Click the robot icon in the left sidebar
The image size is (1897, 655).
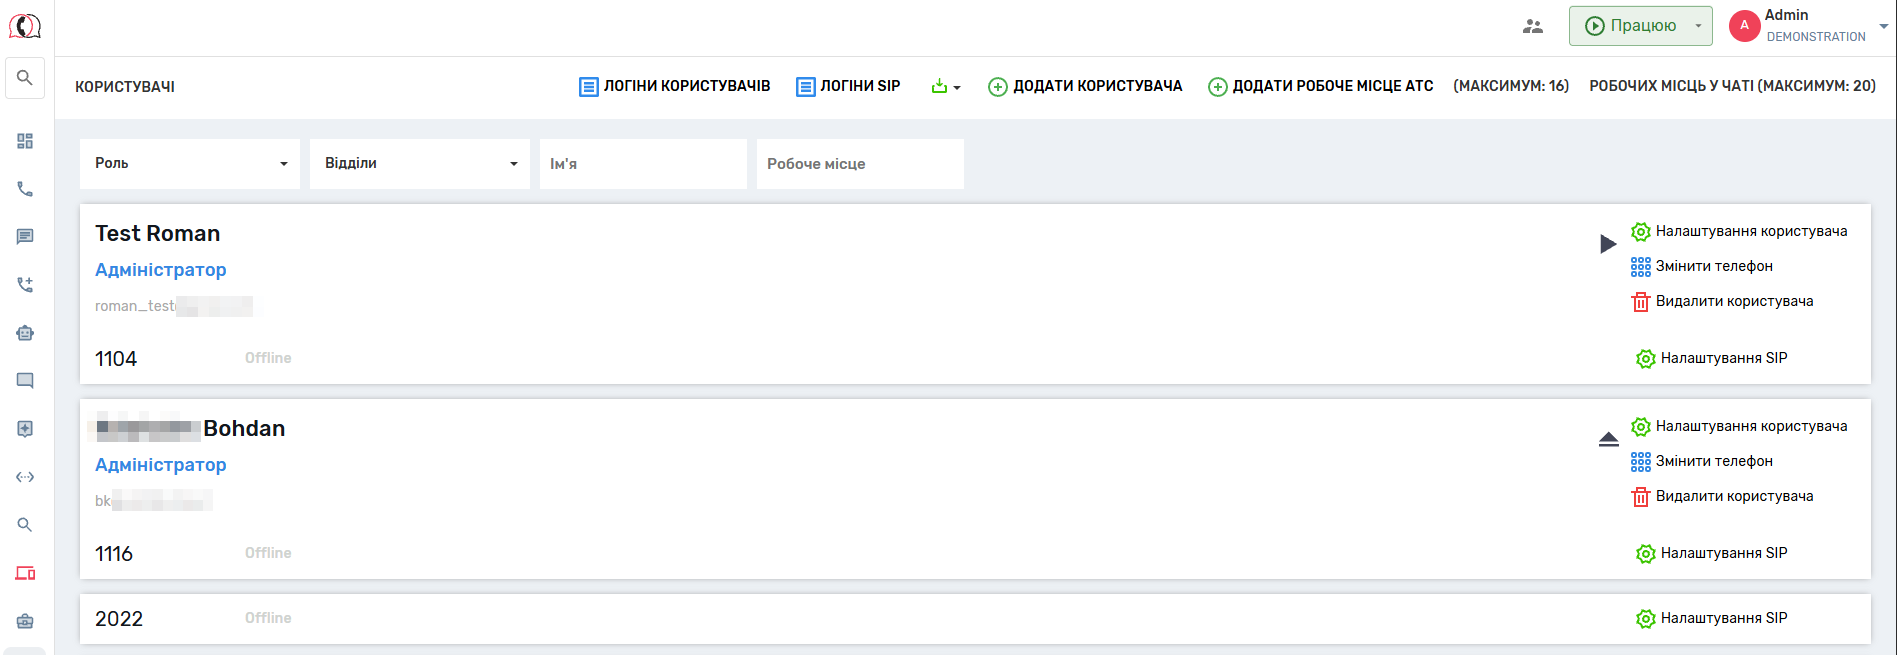25,333
